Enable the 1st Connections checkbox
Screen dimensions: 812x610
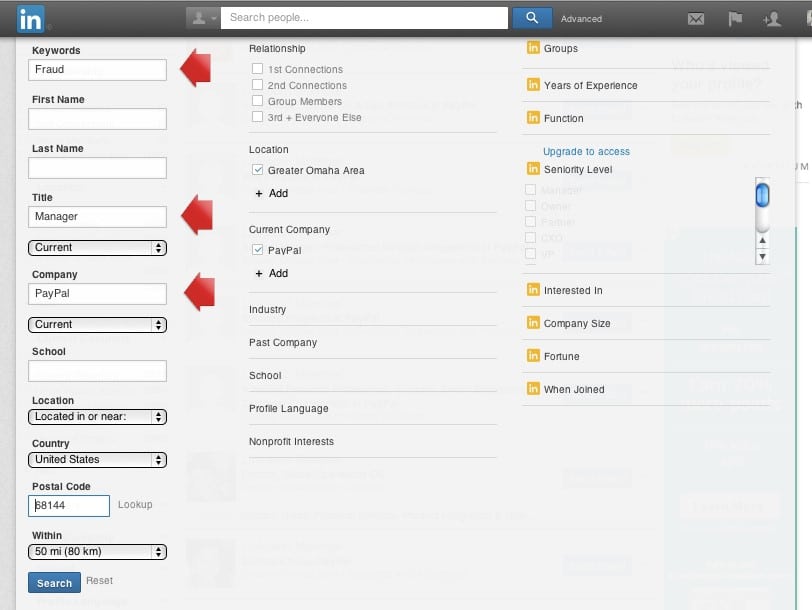(x=257, y=68)
